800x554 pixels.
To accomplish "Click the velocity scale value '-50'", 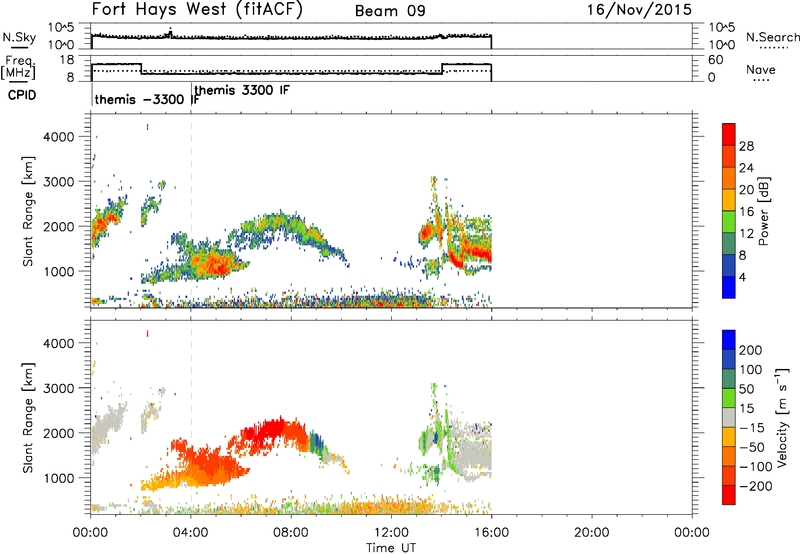I will (x=752, y=447).
